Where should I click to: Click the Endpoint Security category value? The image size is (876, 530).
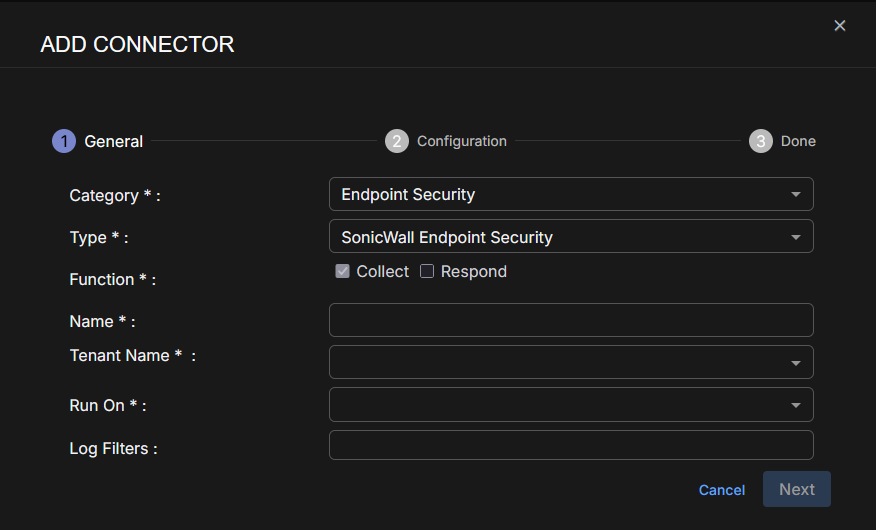tap(408, 194)
